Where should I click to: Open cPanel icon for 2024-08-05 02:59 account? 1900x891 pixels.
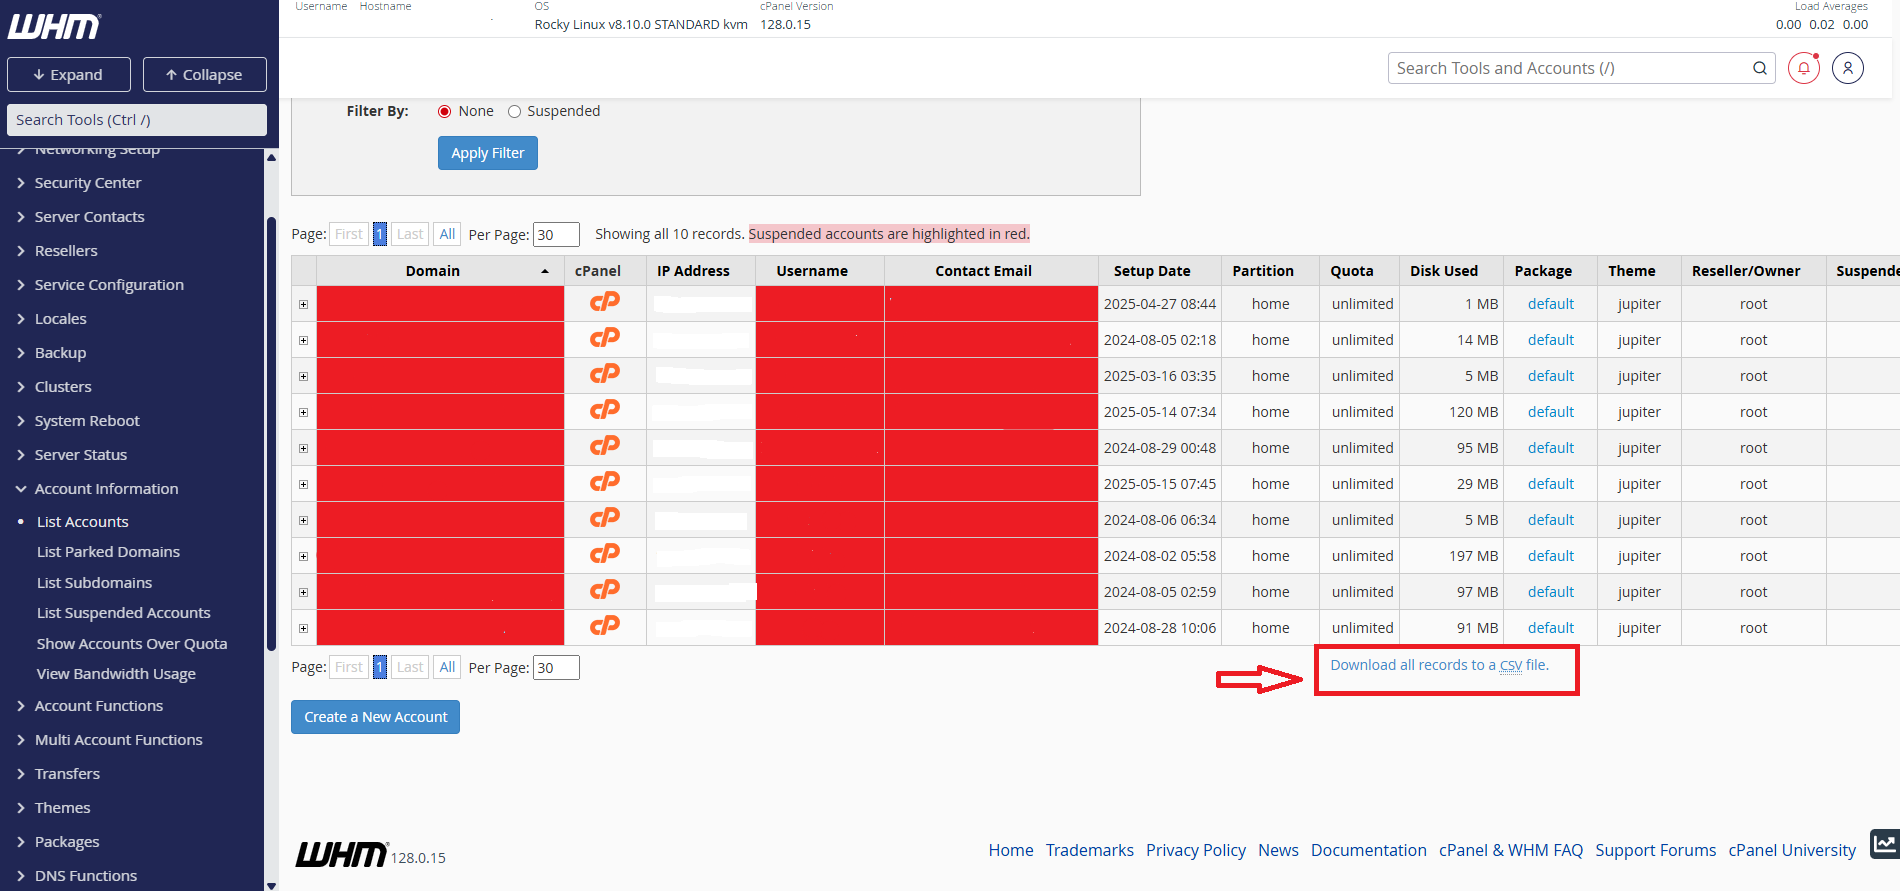[605, 590]
